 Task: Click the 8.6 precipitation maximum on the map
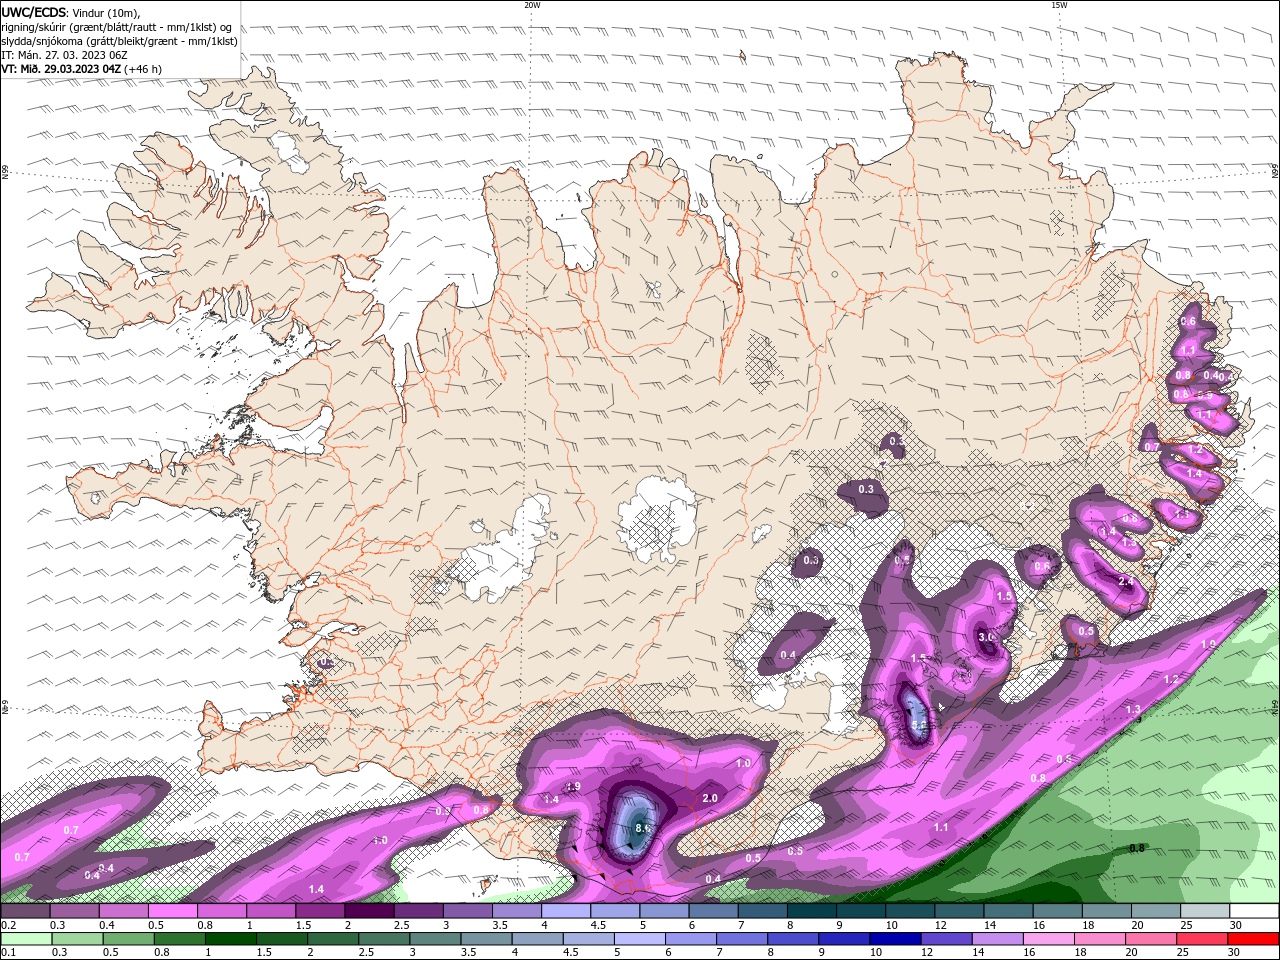643,828
